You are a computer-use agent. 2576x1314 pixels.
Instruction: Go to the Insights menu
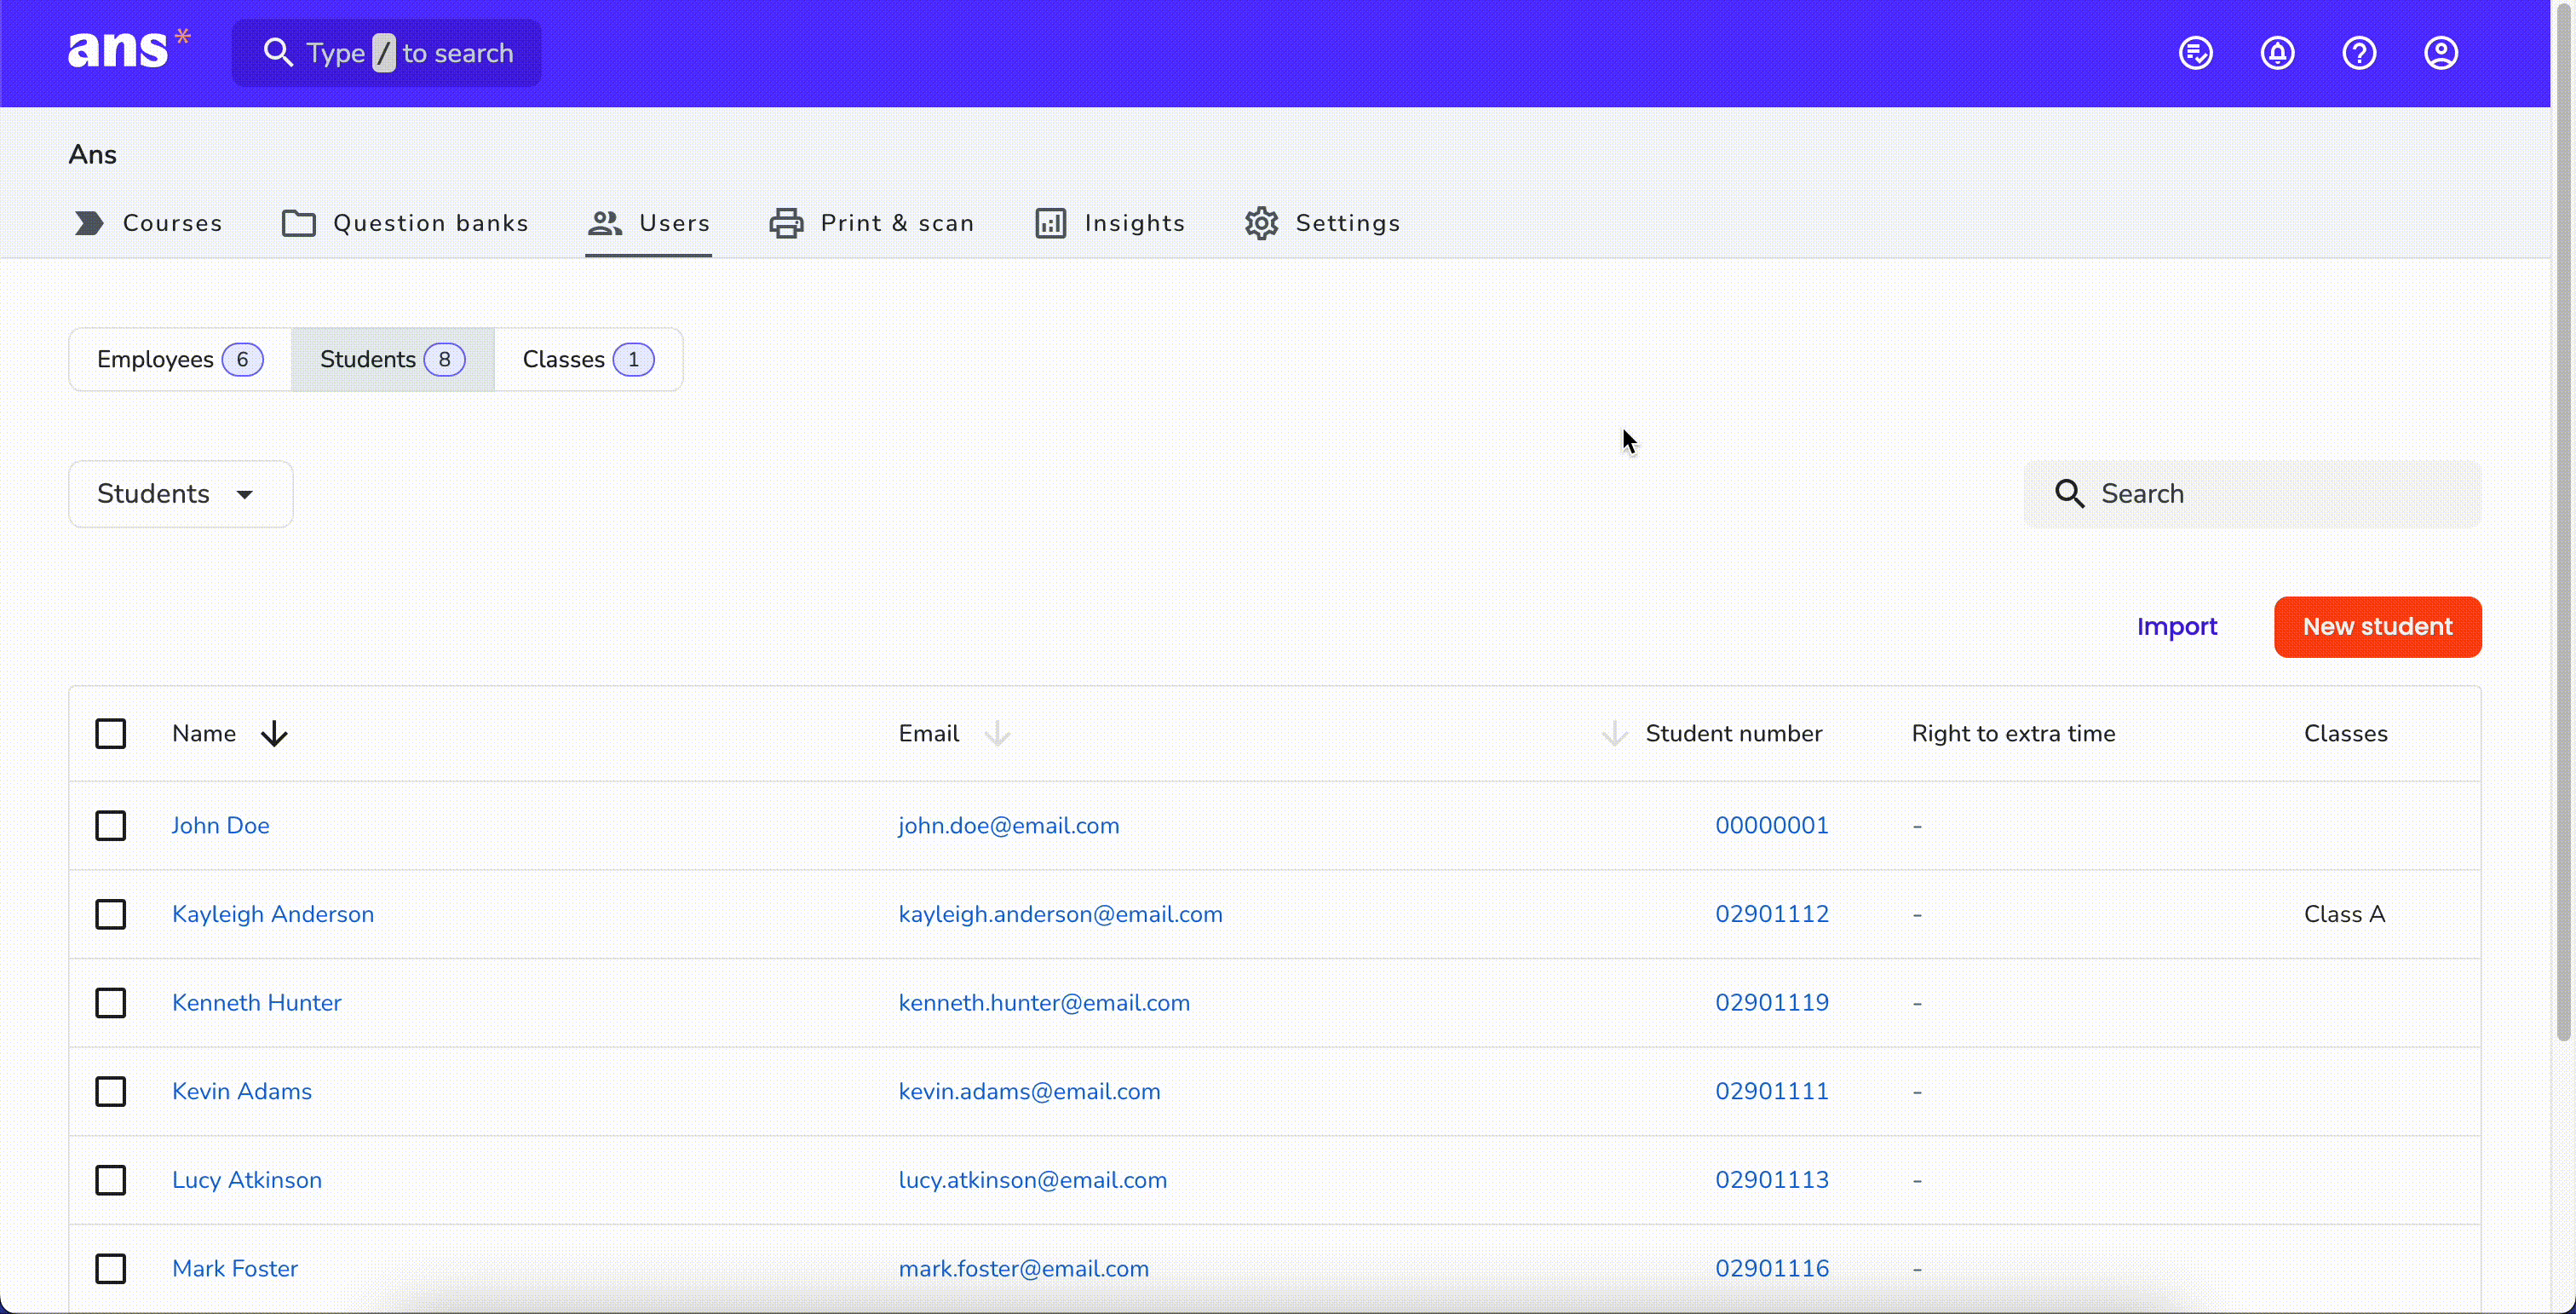coord(1110,223)
